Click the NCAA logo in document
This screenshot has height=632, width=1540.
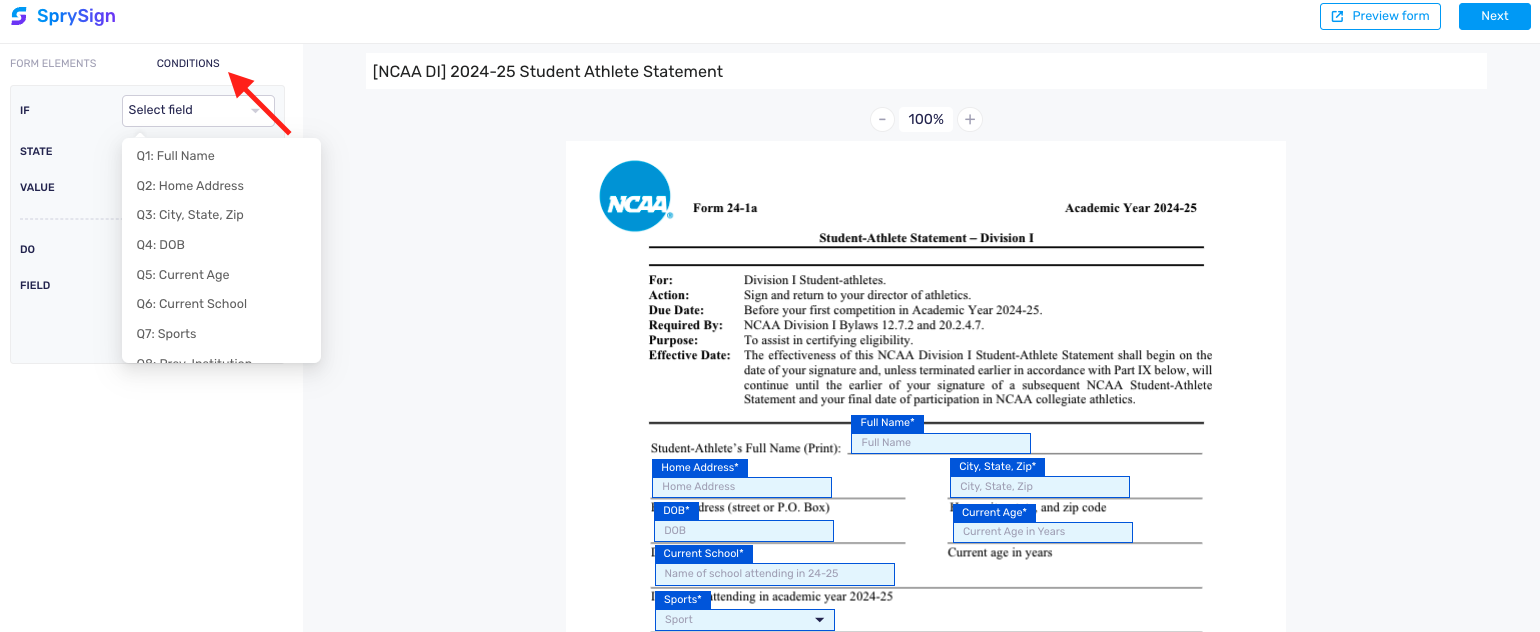[x=635, y=196]
